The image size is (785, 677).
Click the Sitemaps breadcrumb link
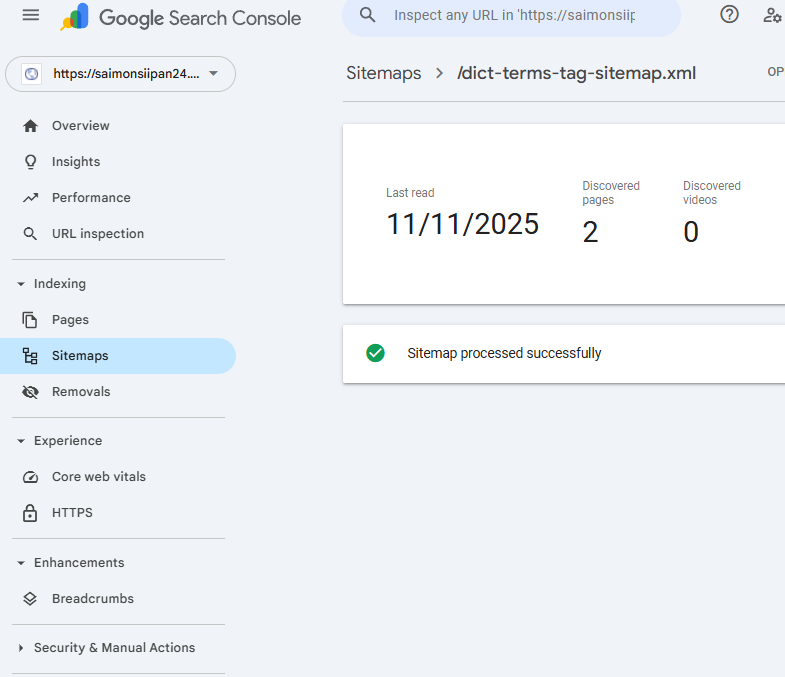[383, 73]
